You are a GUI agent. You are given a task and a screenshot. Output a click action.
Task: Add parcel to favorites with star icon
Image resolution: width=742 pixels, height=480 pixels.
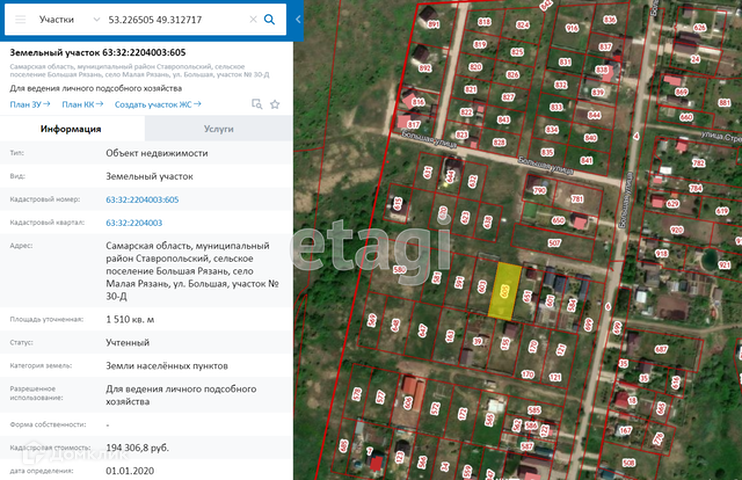click(x=275, y=104)
